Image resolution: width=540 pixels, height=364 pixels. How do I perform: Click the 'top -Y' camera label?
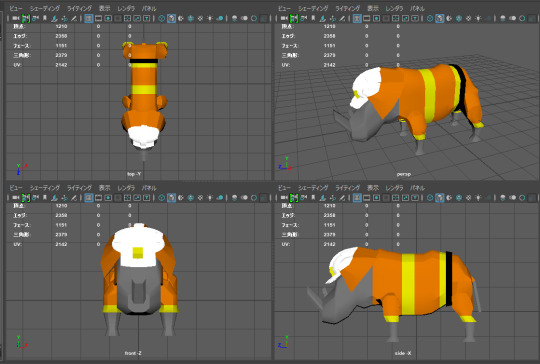(134, 174)
